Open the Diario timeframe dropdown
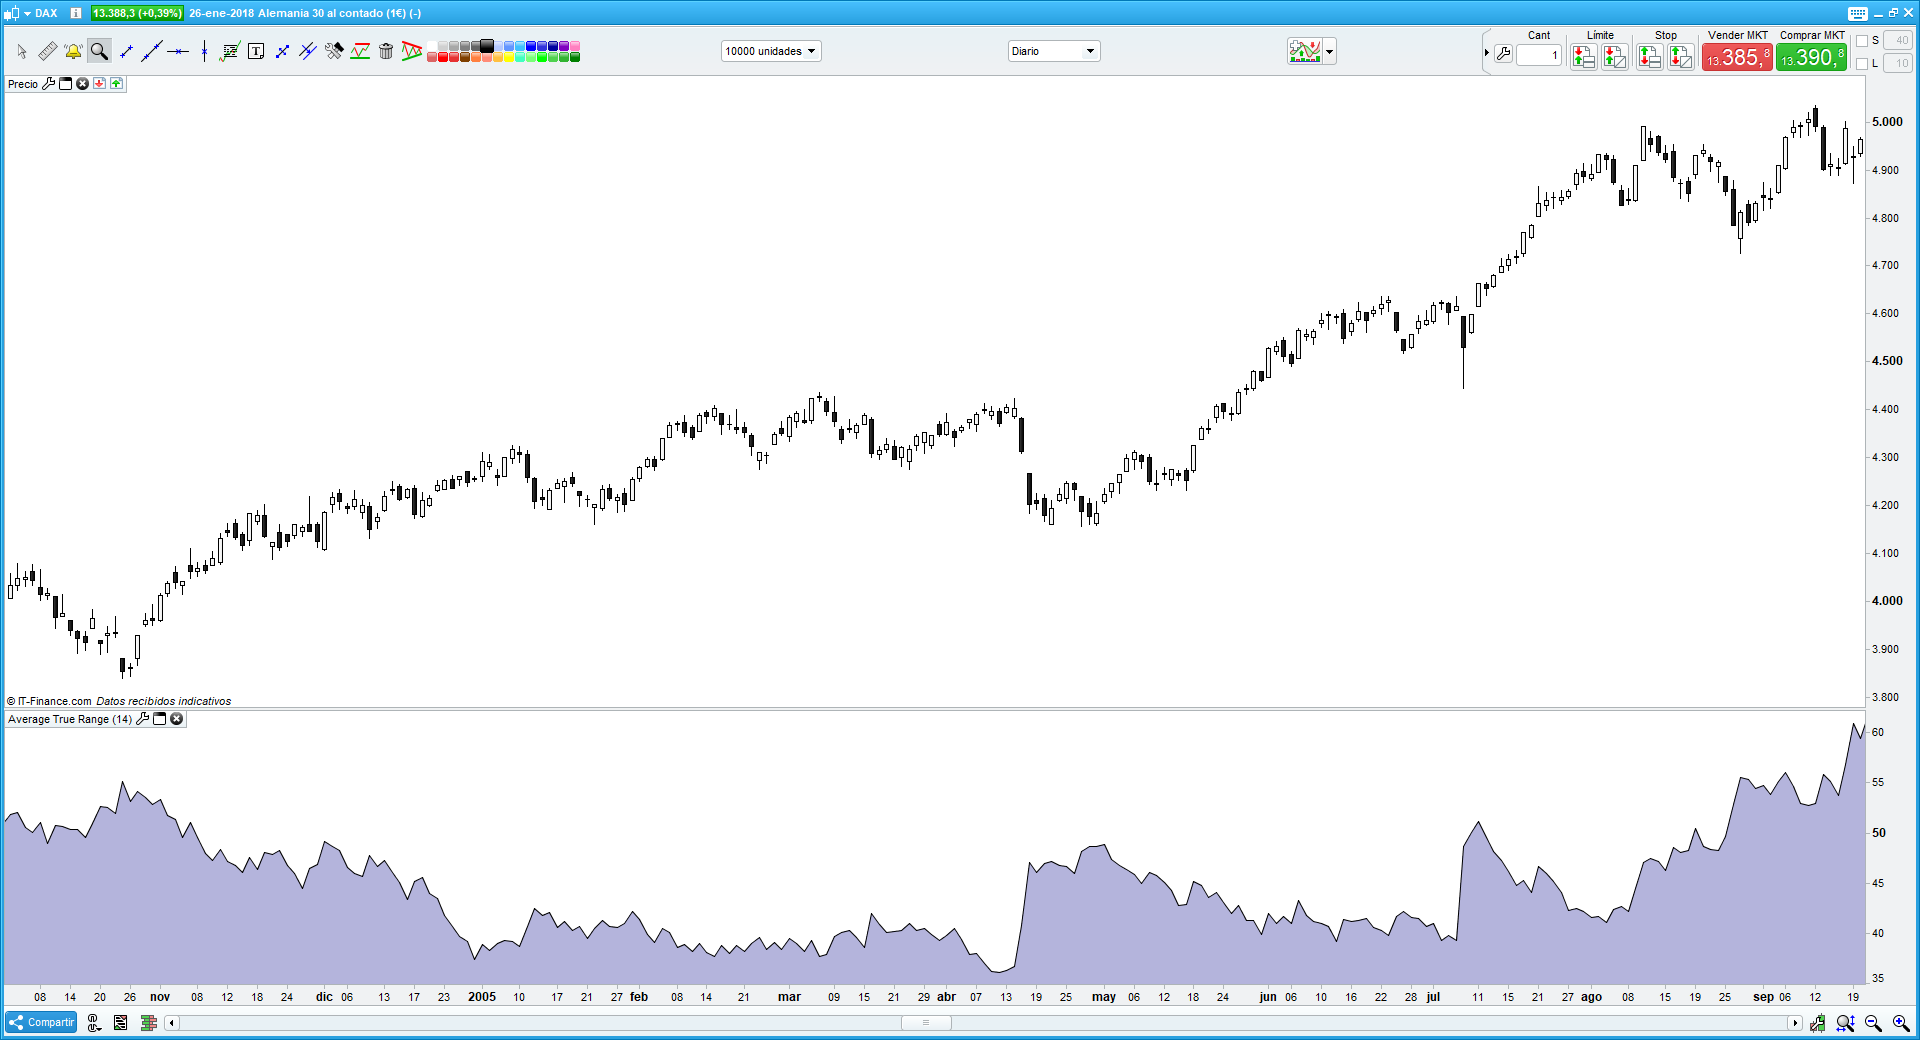1920x1040 pixels. 1054,51
